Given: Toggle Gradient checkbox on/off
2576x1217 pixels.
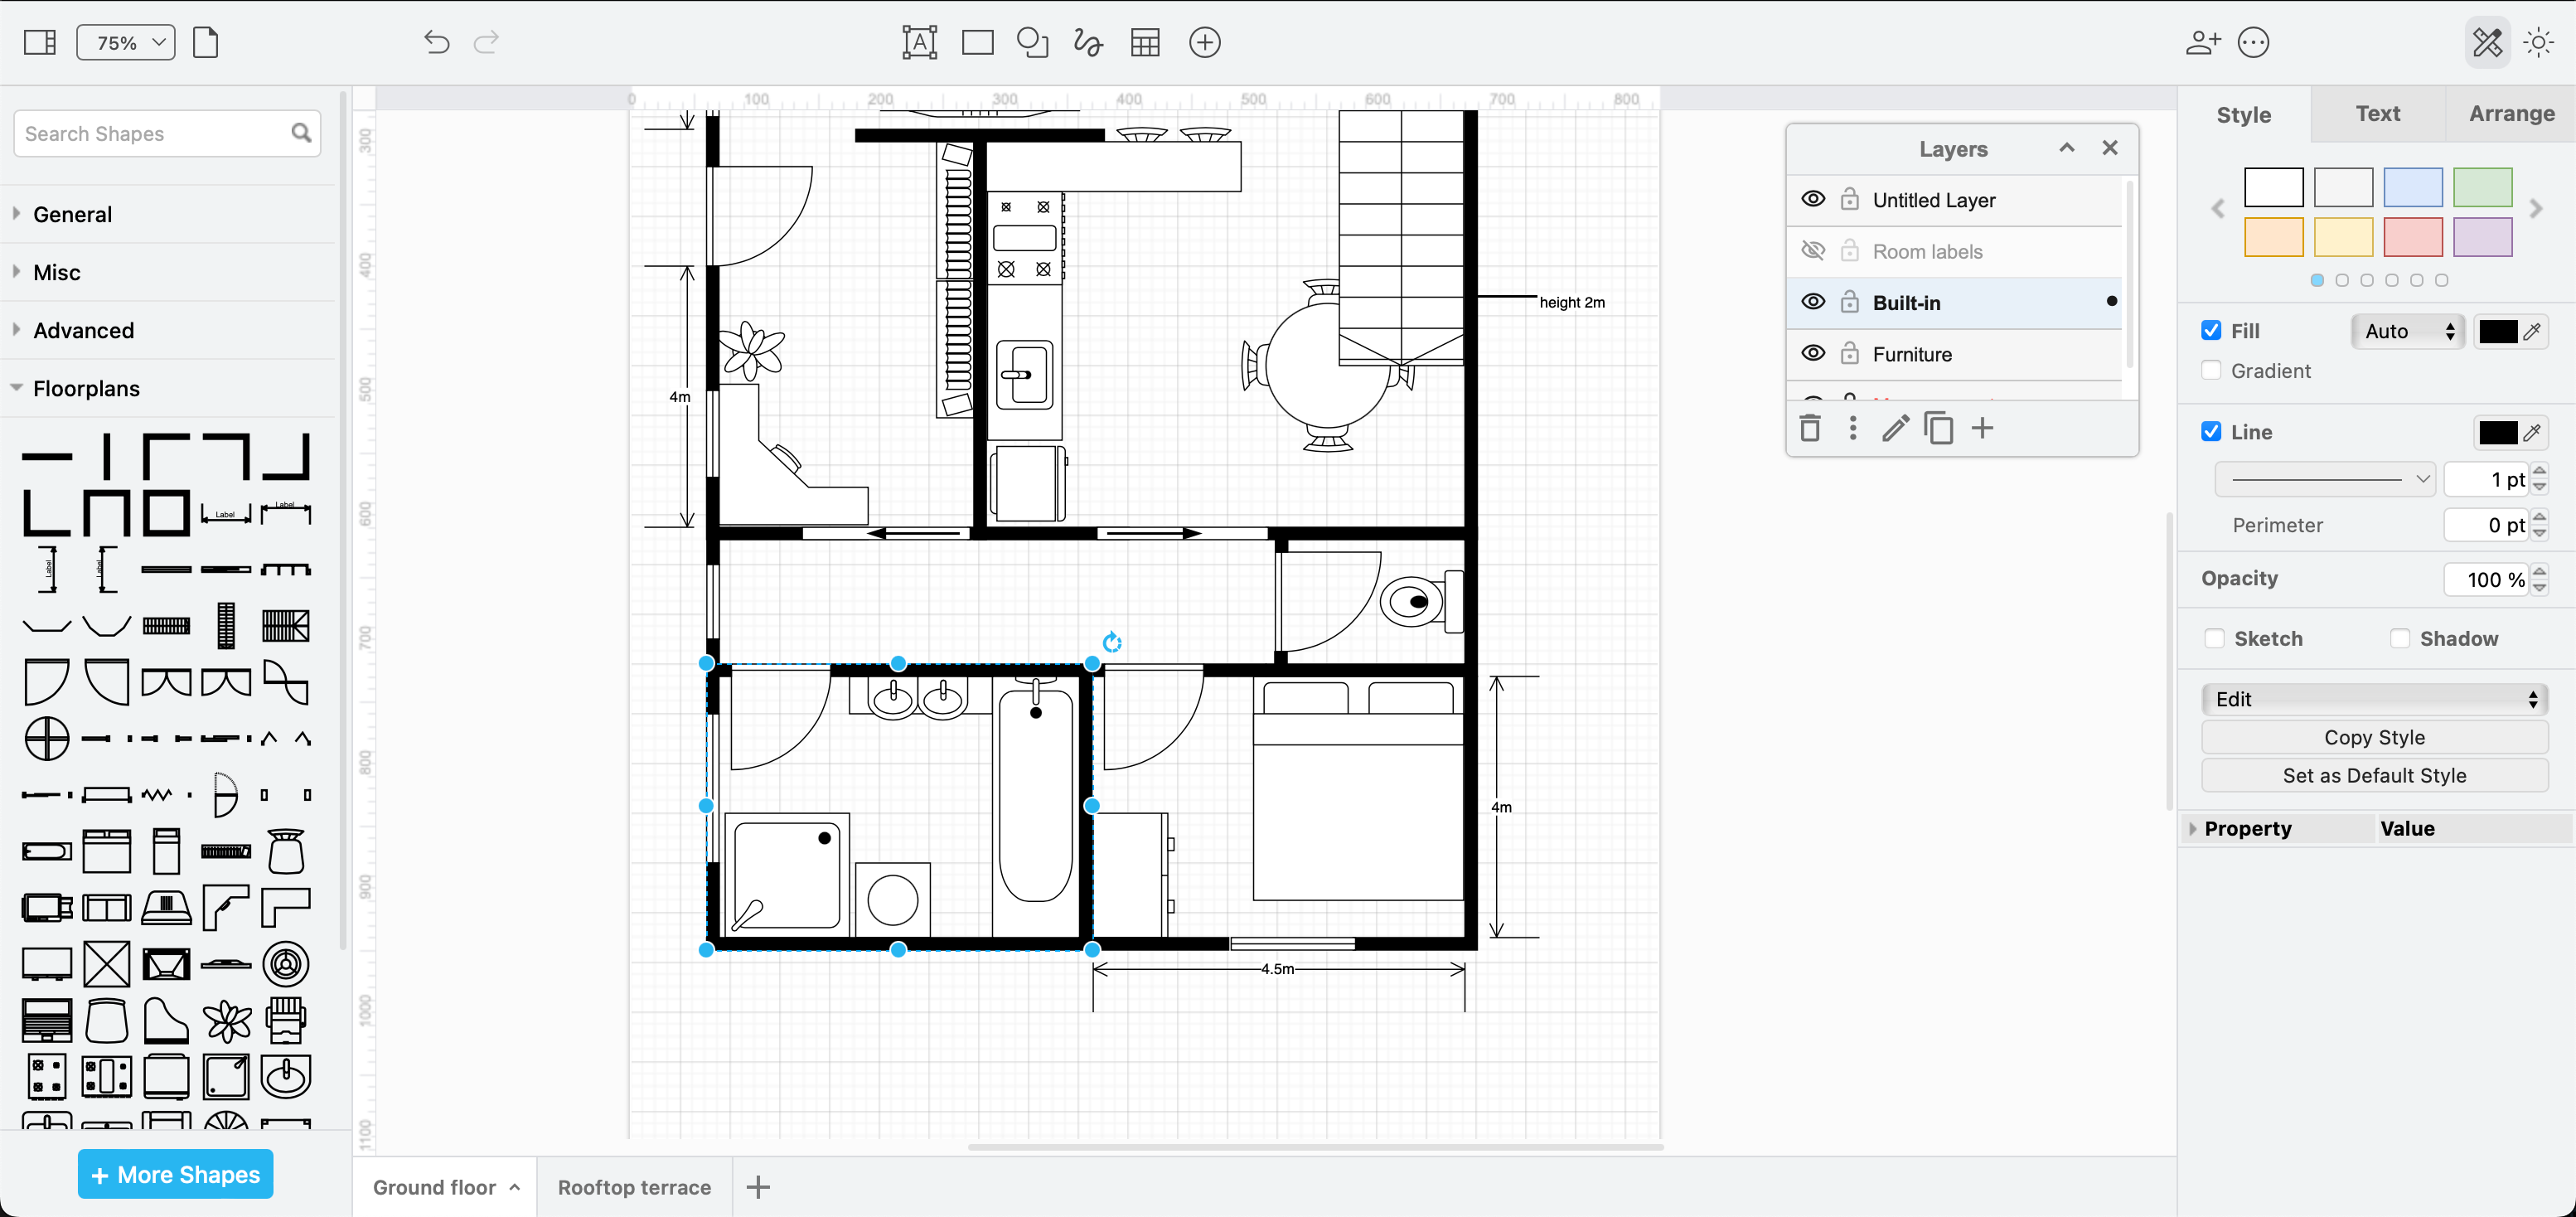Looking at the screenshot, I should 2211,368.
